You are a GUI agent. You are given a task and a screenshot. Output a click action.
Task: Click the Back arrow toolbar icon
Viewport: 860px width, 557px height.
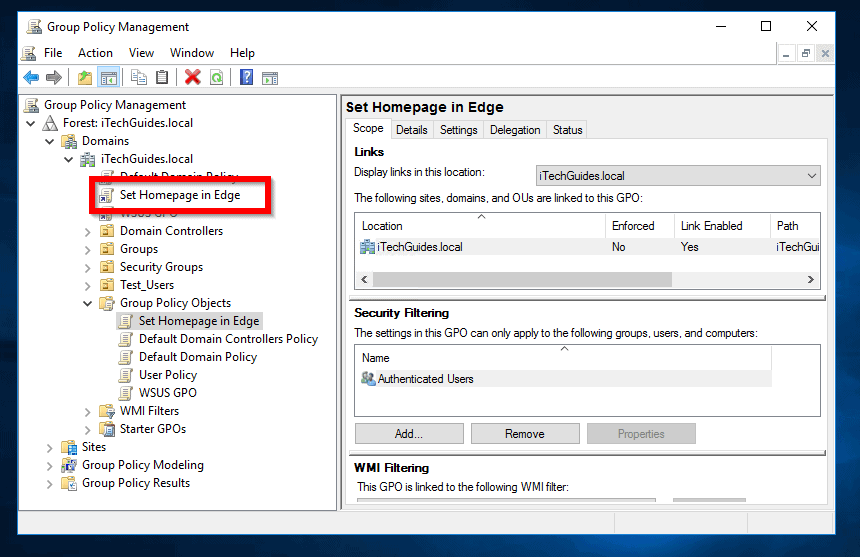click(x=31, y=77)
